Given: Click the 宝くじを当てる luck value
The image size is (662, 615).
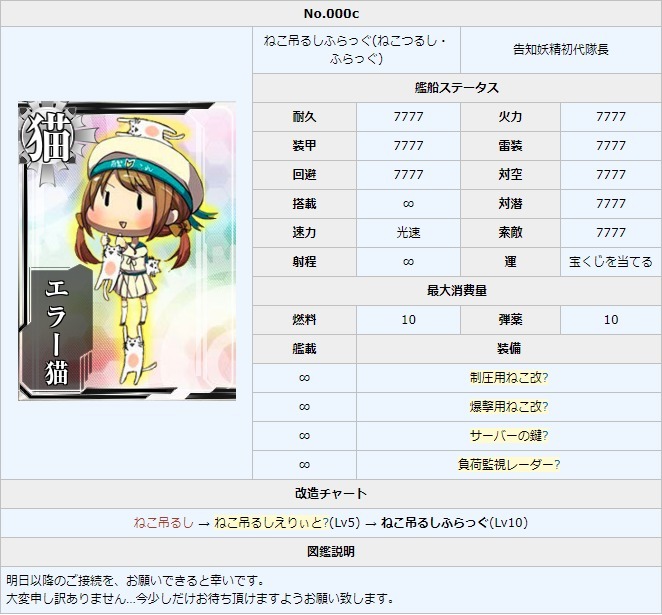Looking at the screenshot, I should [x=610, y=261].
